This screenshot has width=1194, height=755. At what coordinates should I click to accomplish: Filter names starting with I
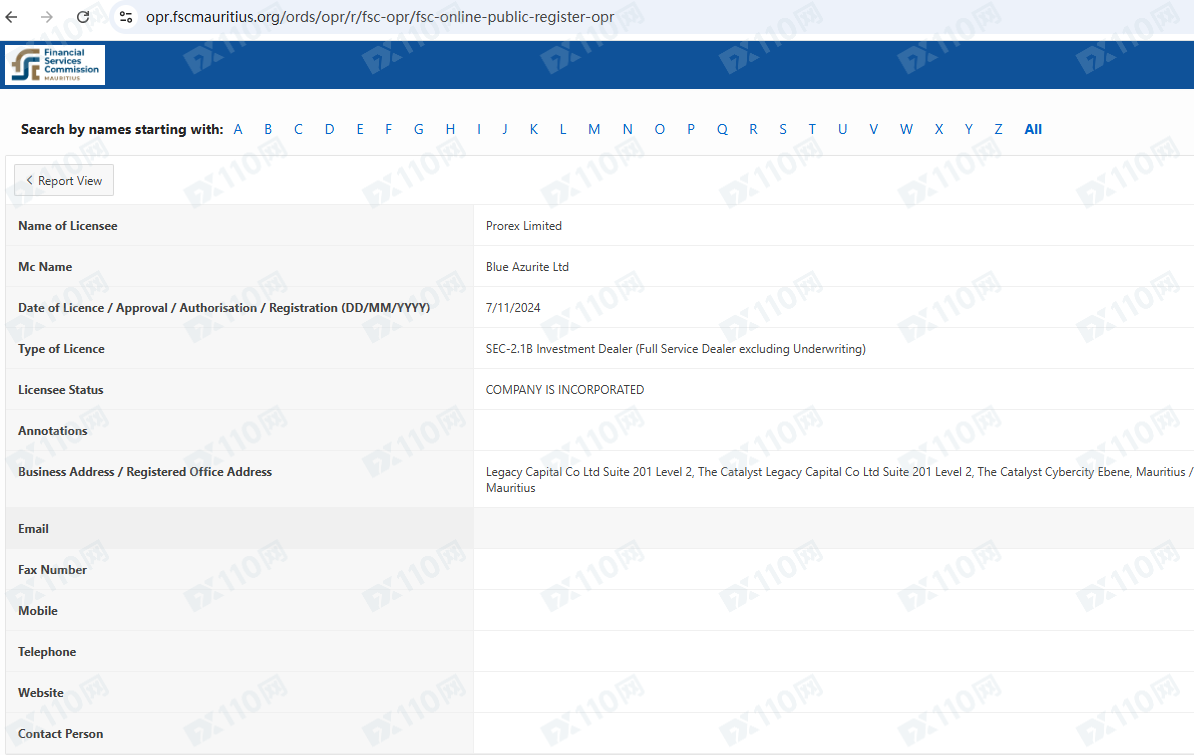coord(479,130)
